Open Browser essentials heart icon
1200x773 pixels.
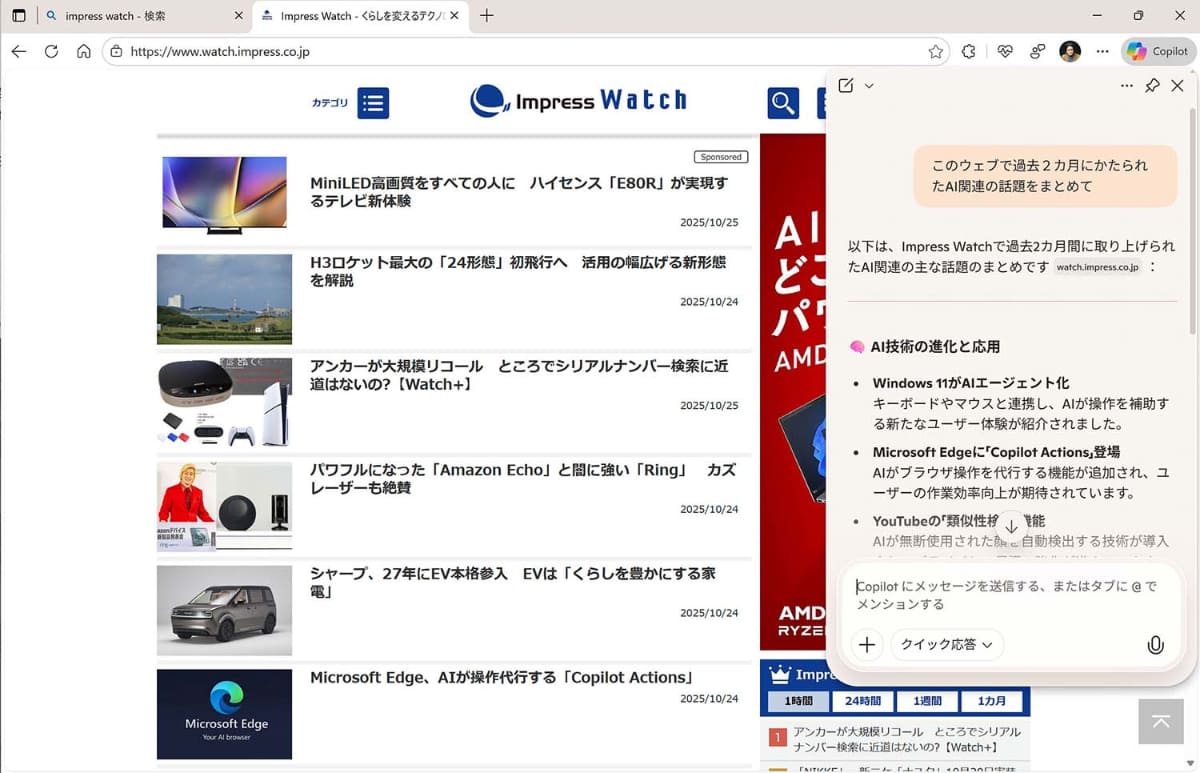(1005, 51)
